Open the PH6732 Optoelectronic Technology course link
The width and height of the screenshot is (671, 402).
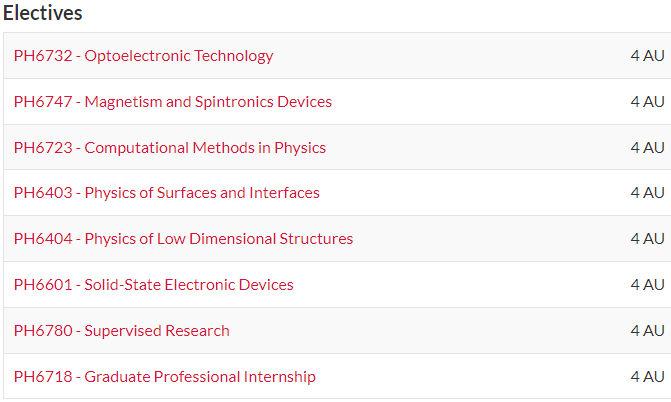143,56
